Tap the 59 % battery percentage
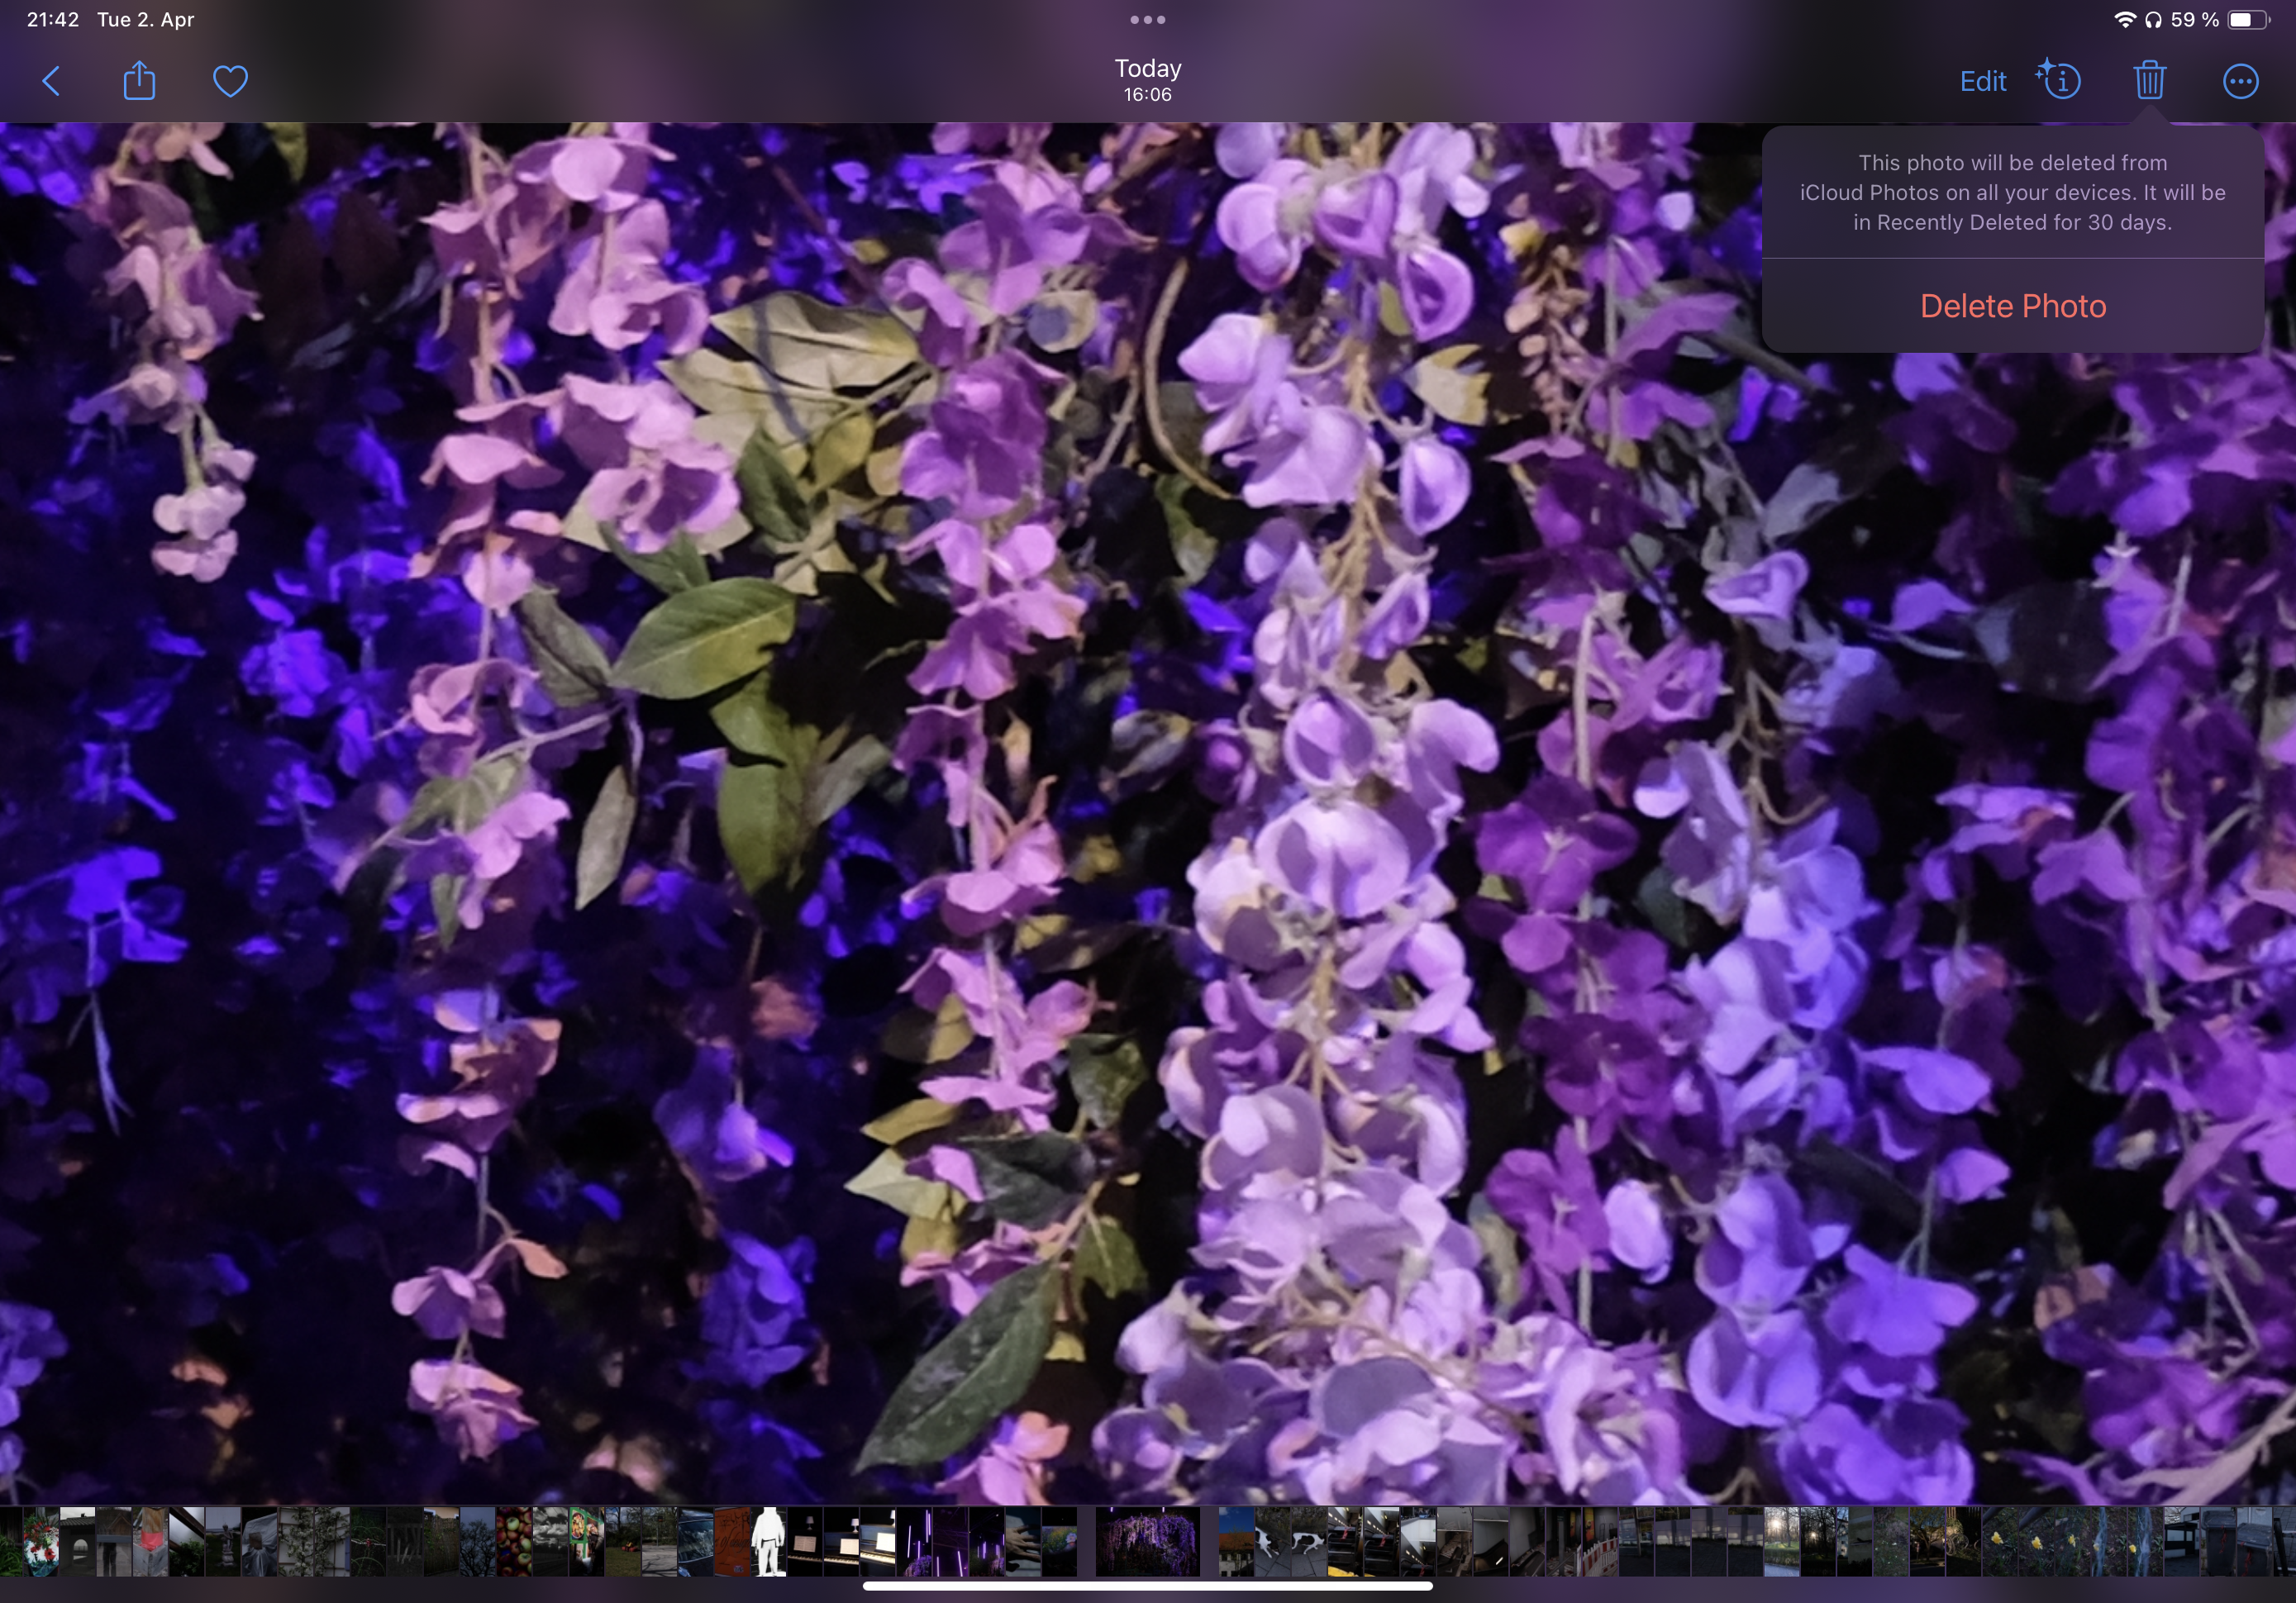Image resolution: width=2296 pixels, height=1603 pixels. tap(2194, 19)
